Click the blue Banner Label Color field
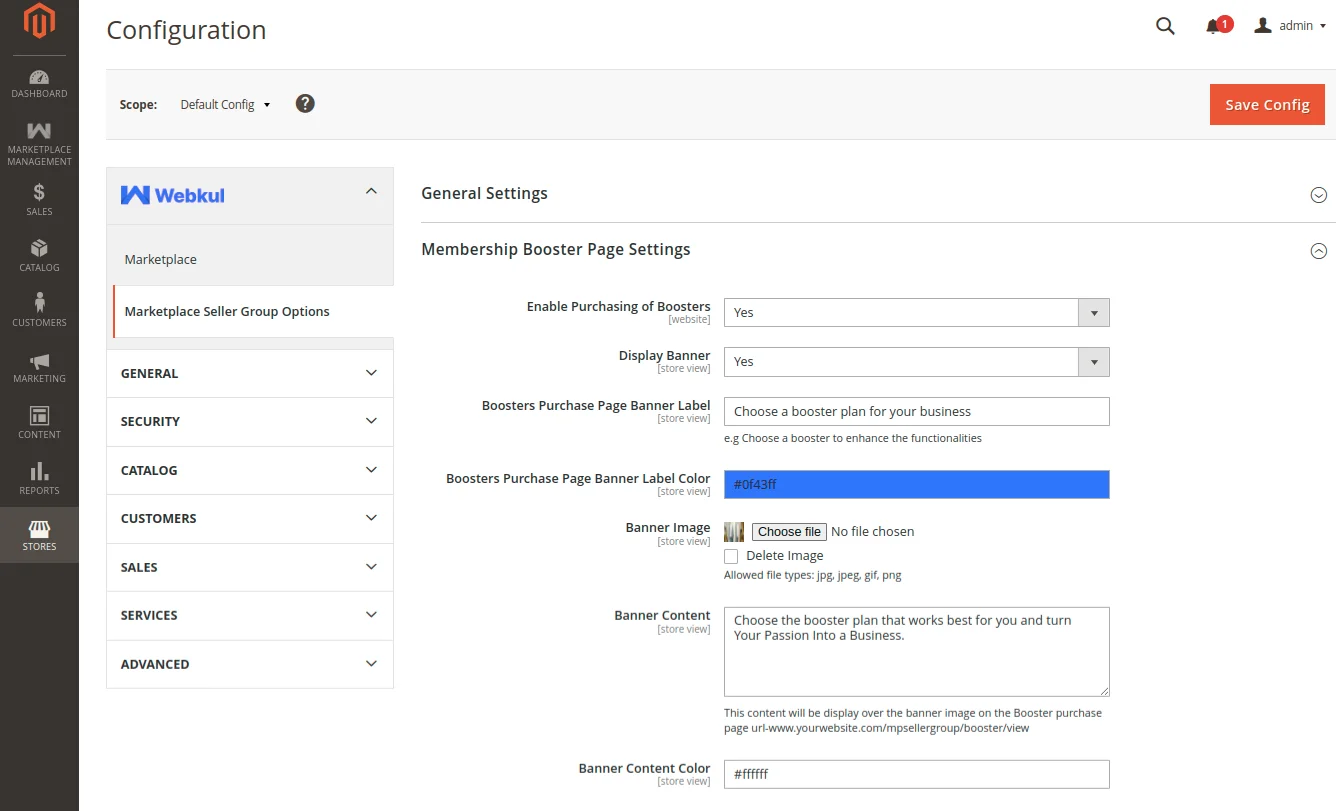 916,484
